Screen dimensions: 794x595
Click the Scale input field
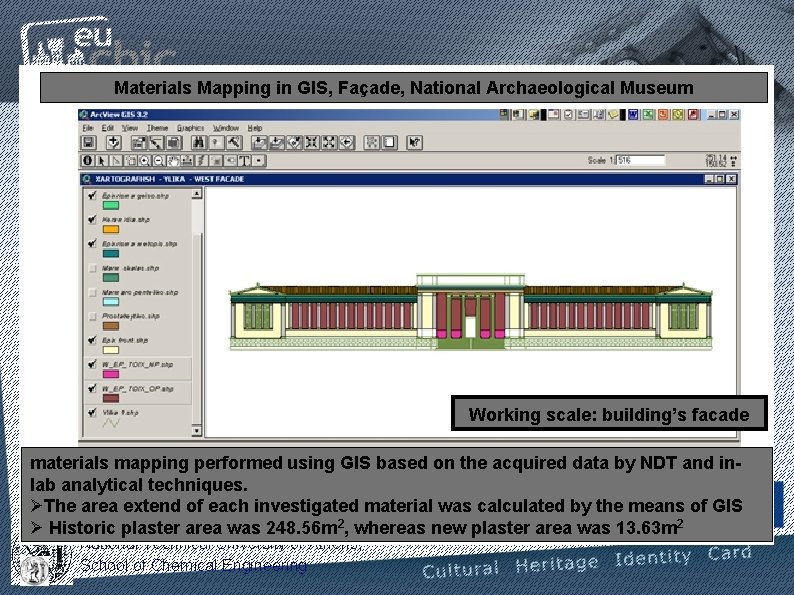[x=640, y=161]
